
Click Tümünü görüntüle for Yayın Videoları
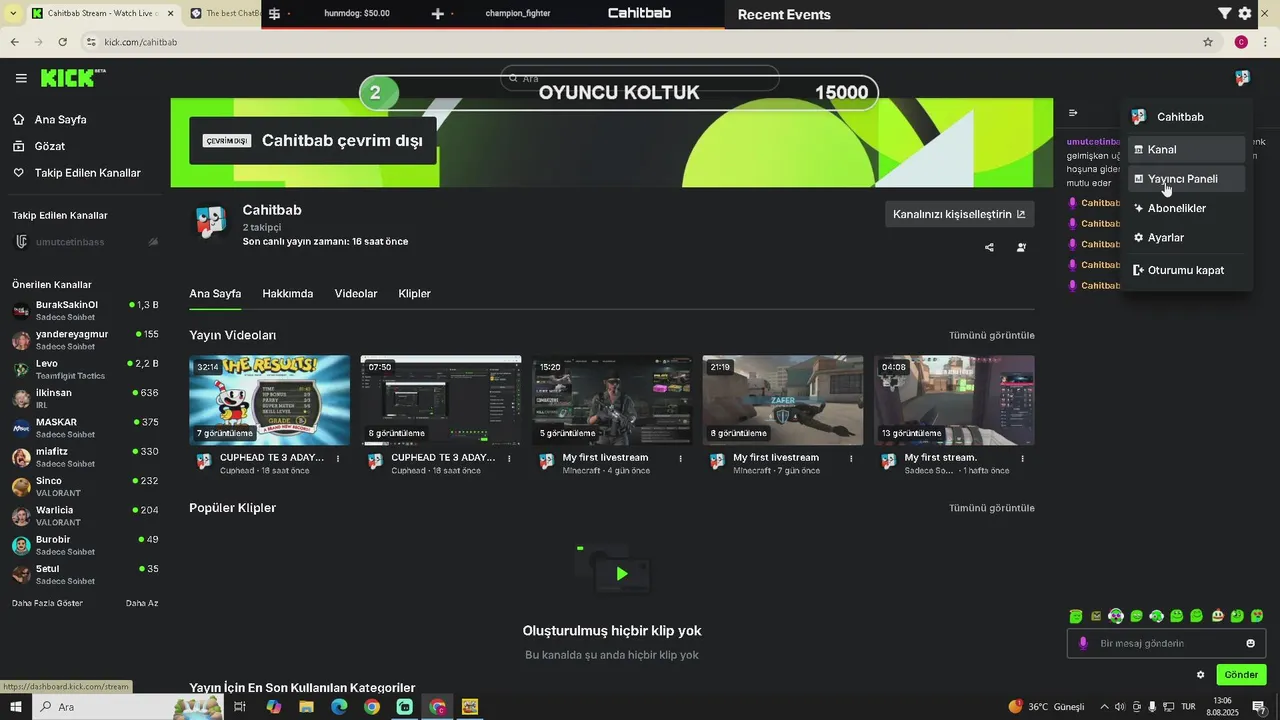pos(992,335)
